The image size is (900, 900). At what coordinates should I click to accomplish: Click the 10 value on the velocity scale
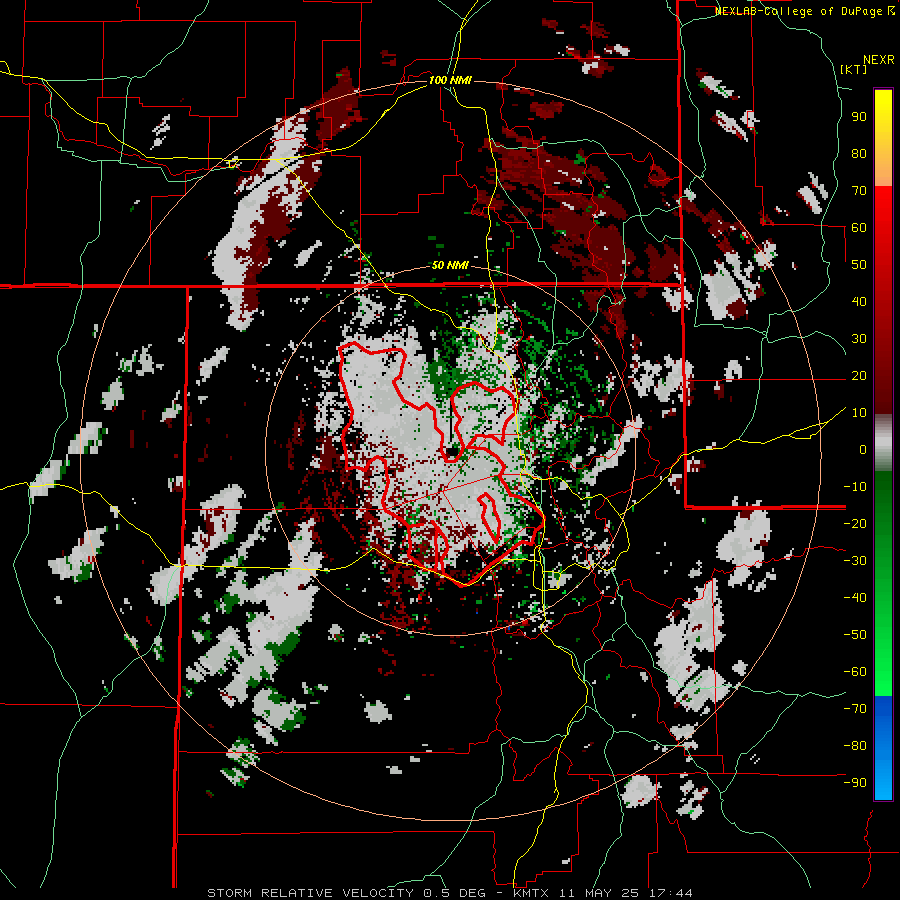point(859,413)
